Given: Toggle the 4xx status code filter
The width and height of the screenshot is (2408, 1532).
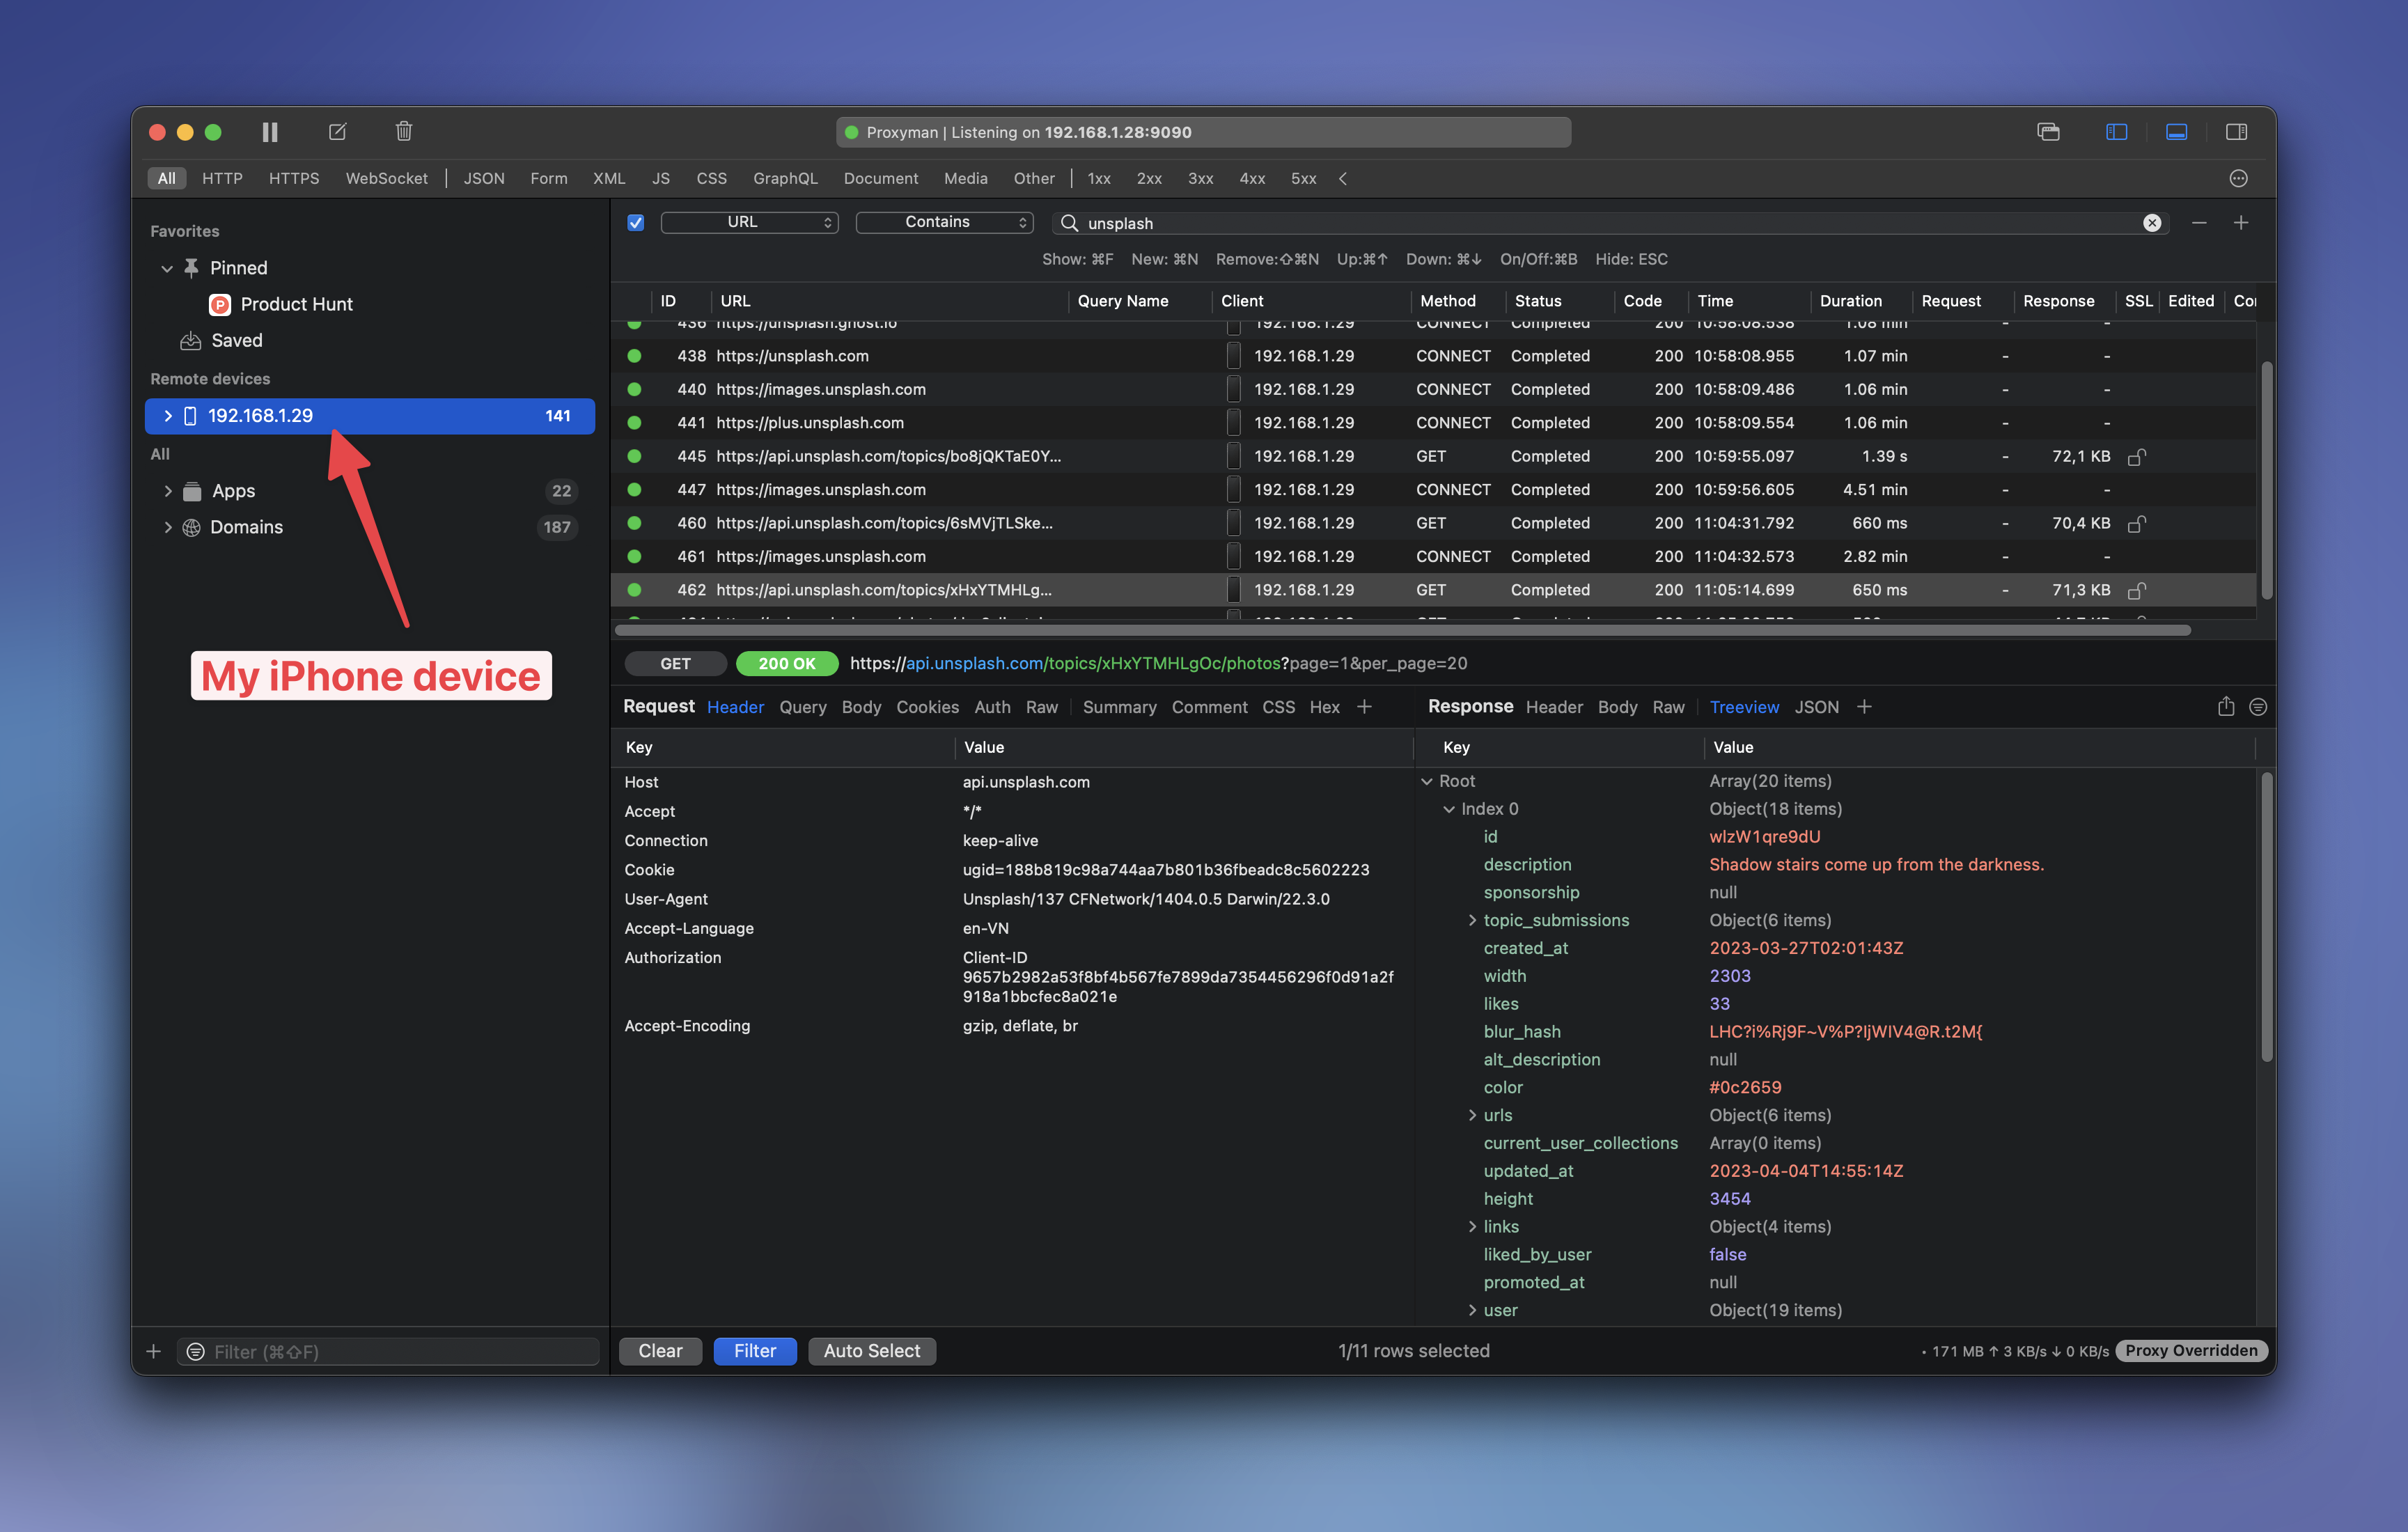Looking at the screenshot, I should tap(1252, 178).
